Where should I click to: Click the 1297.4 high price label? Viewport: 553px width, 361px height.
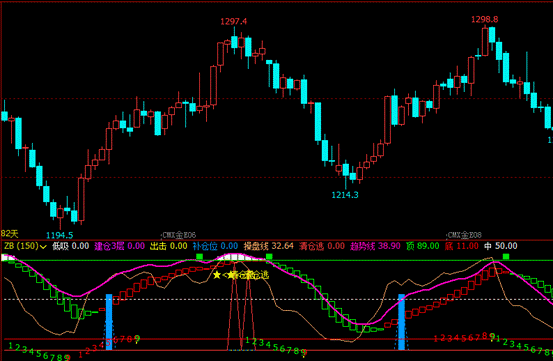pyautogui.click(x=233, y=22)
